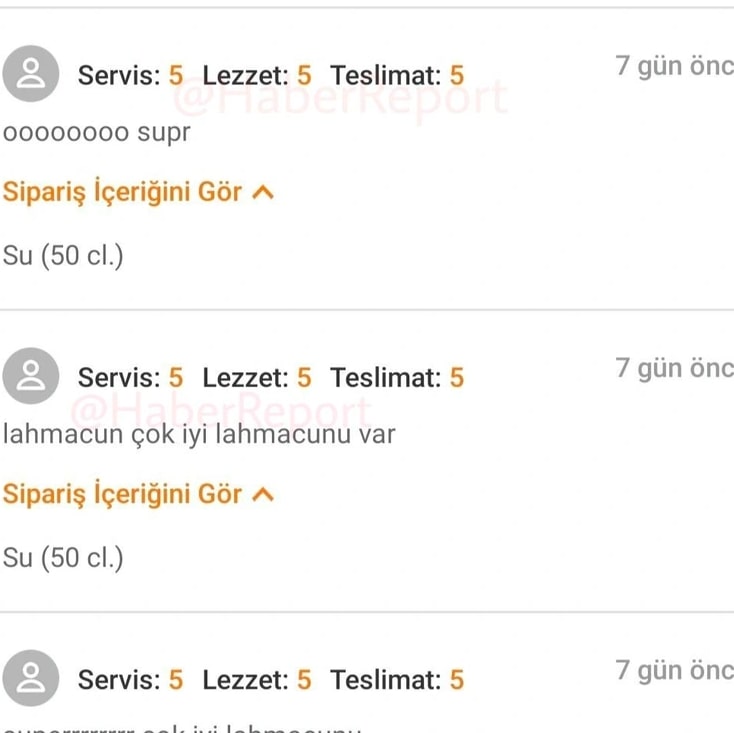Image resolution: width=734 pixels, height=733 pixels.
Task: Click the avatar icon beside the lahmacun review
Action: click(x=31, y=377)
